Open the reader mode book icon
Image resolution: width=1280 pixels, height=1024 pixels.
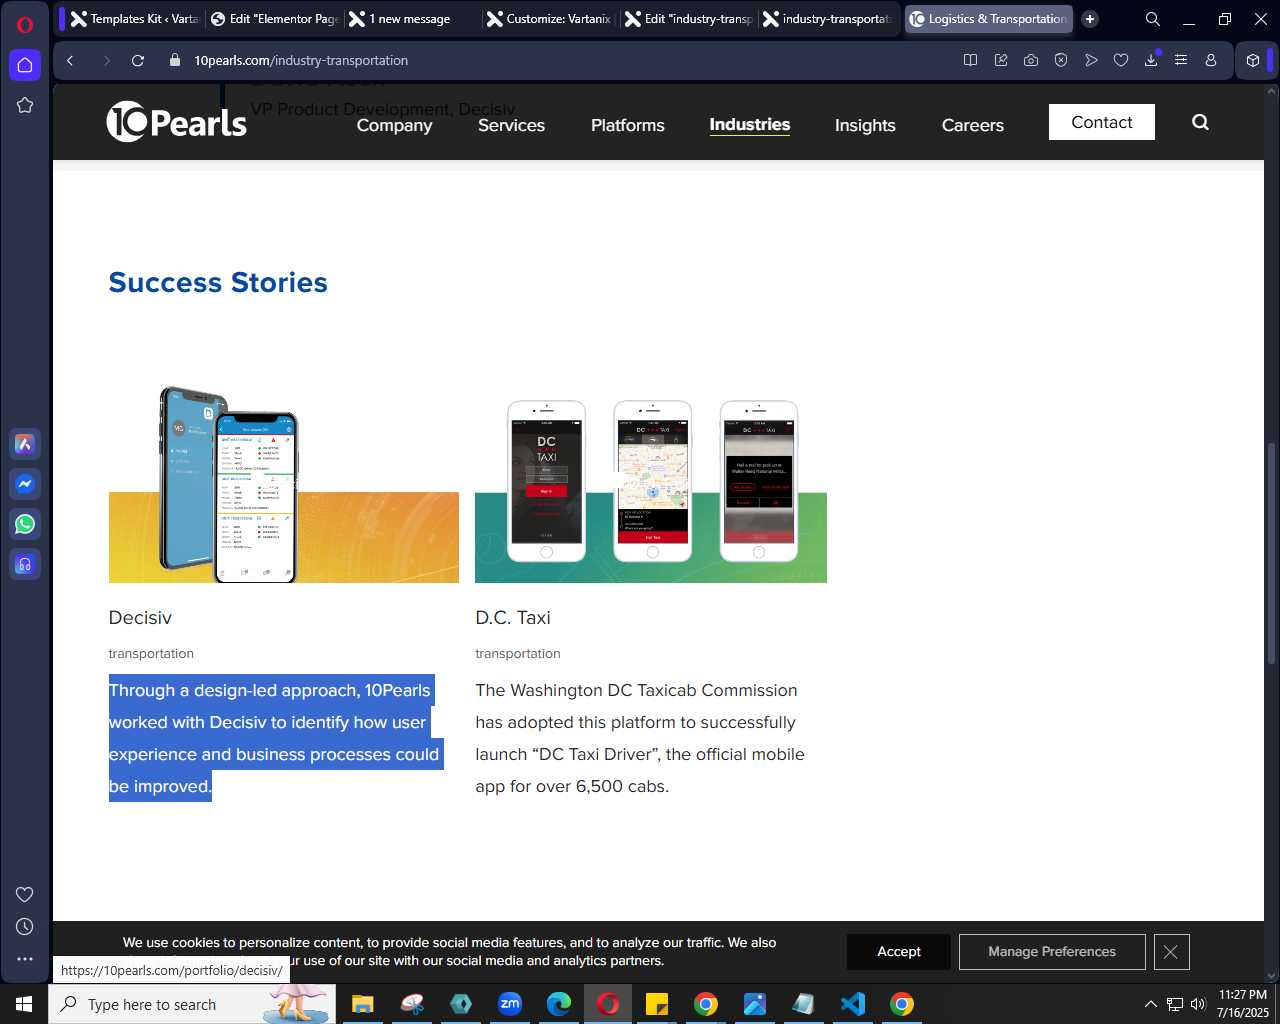click(970, 60)
